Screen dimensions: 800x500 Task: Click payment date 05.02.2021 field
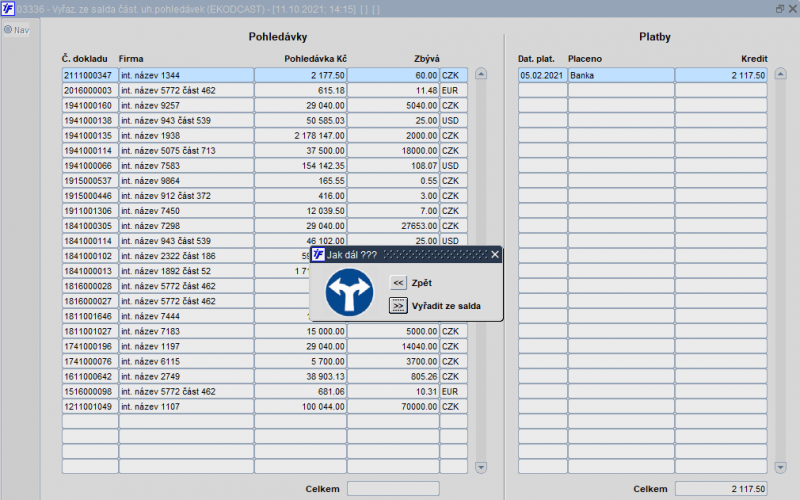pos(542,75)
